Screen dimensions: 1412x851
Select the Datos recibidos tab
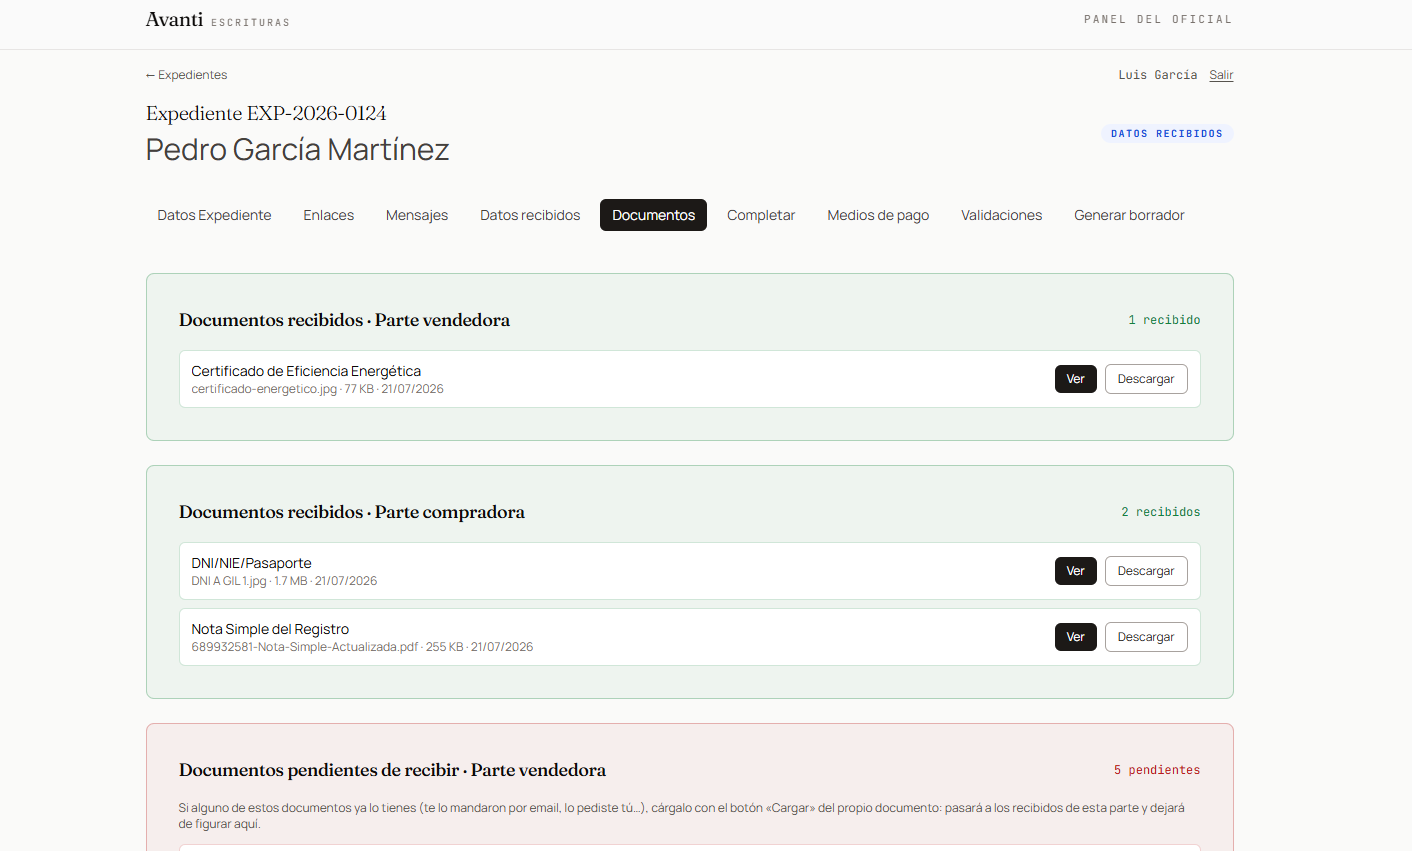click(530, 215)
